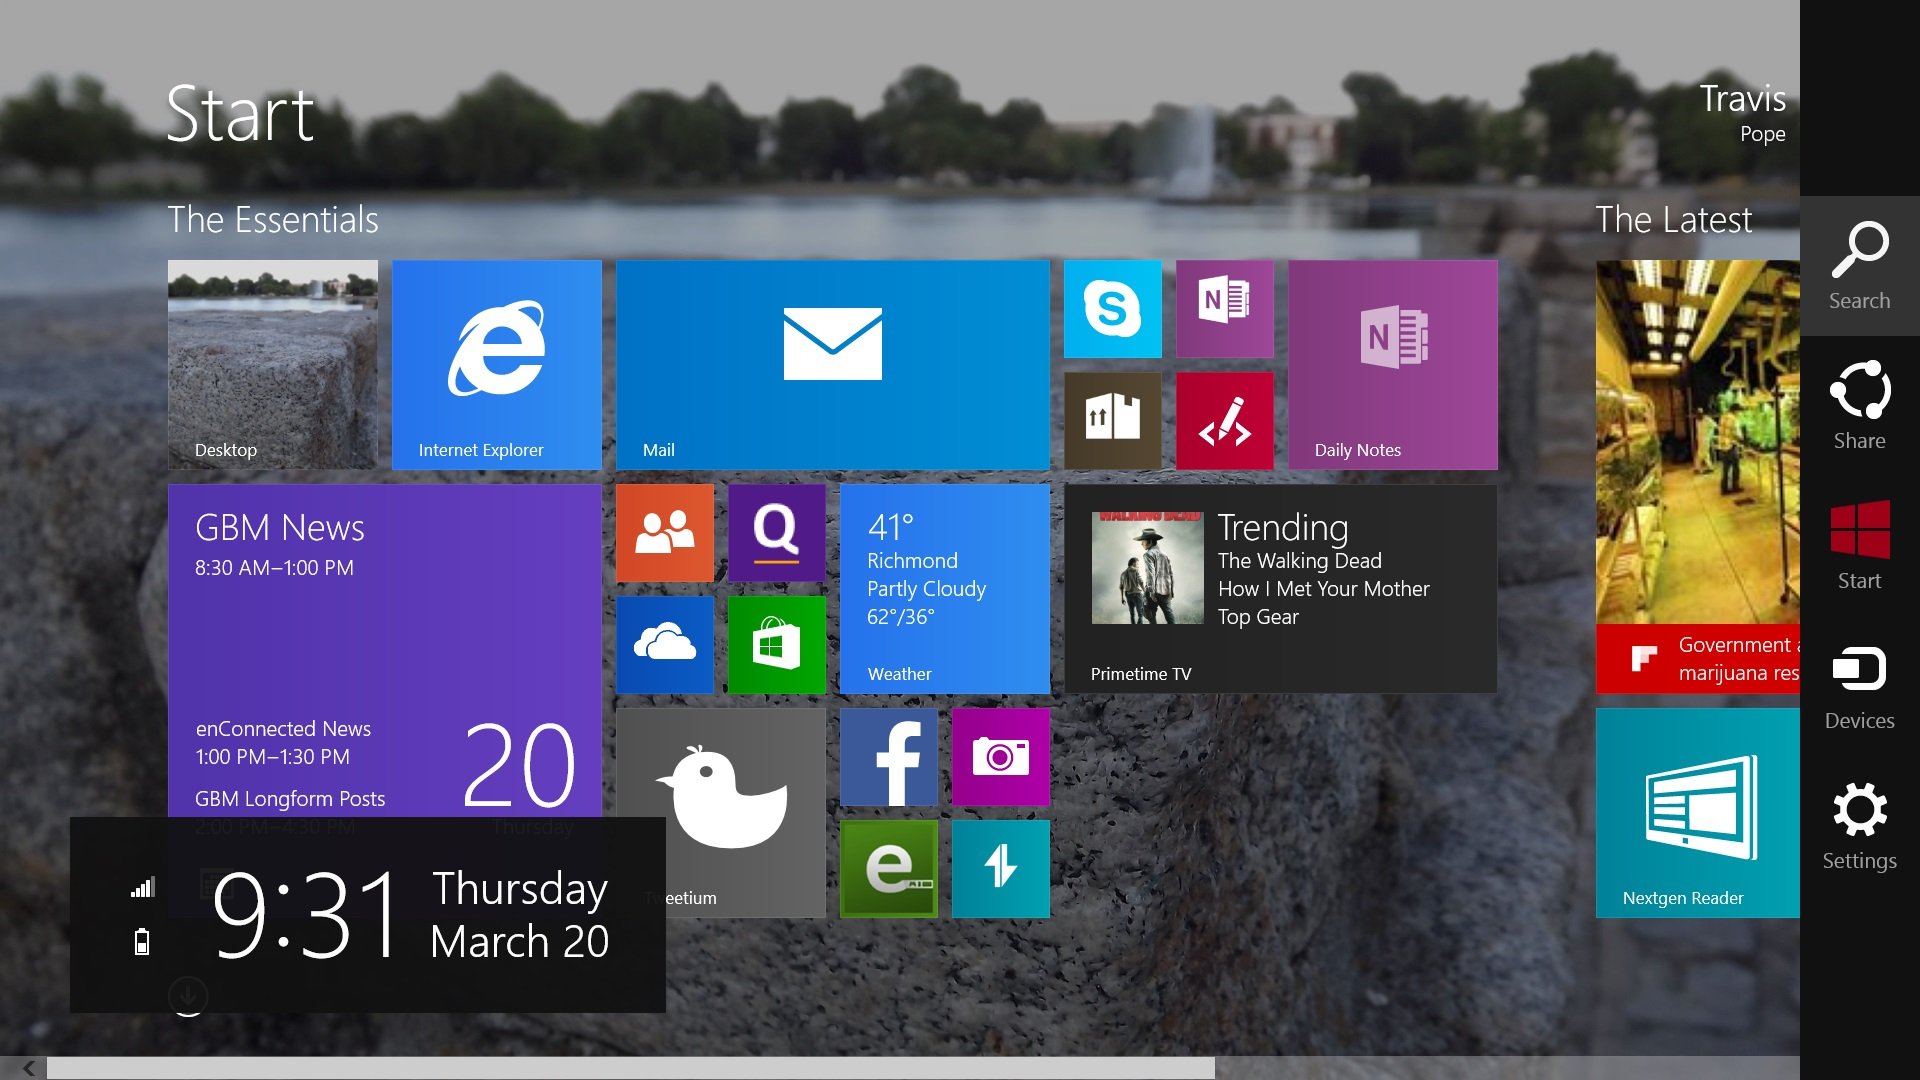This screenshot has height=1080, width=1920.
Task: Open the Share charm
Action: click(1859, 406)
